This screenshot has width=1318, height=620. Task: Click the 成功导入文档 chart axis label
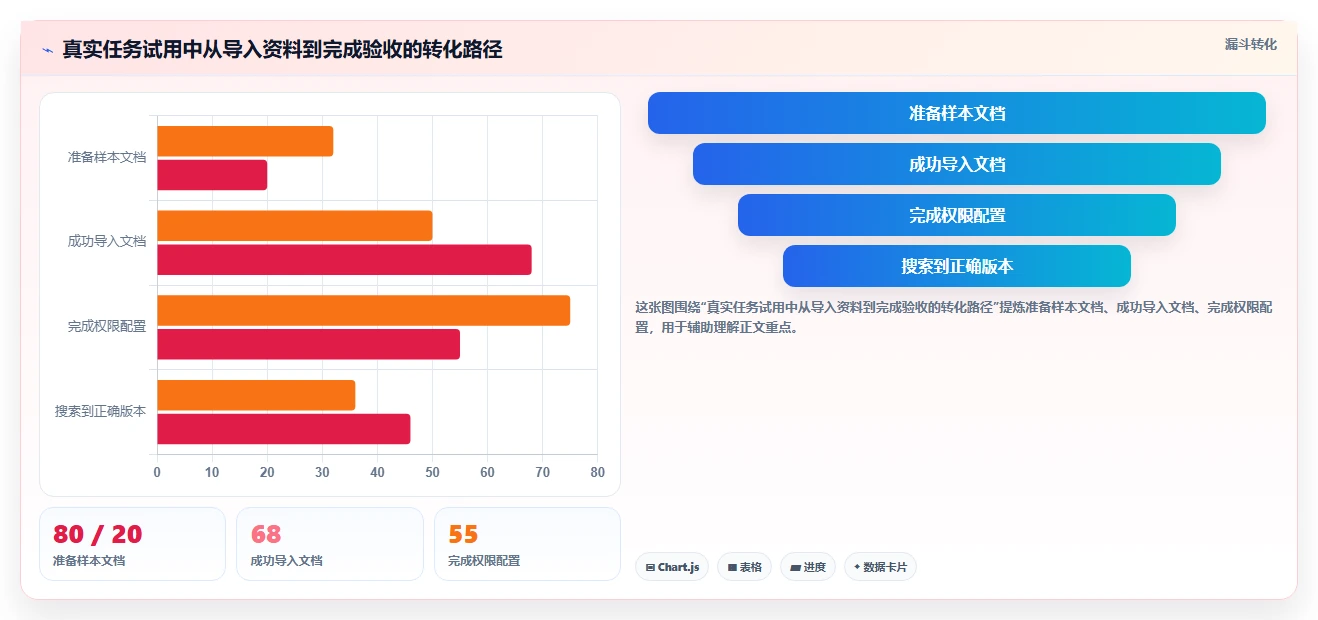pyautogui.click(x=107, y=241)
